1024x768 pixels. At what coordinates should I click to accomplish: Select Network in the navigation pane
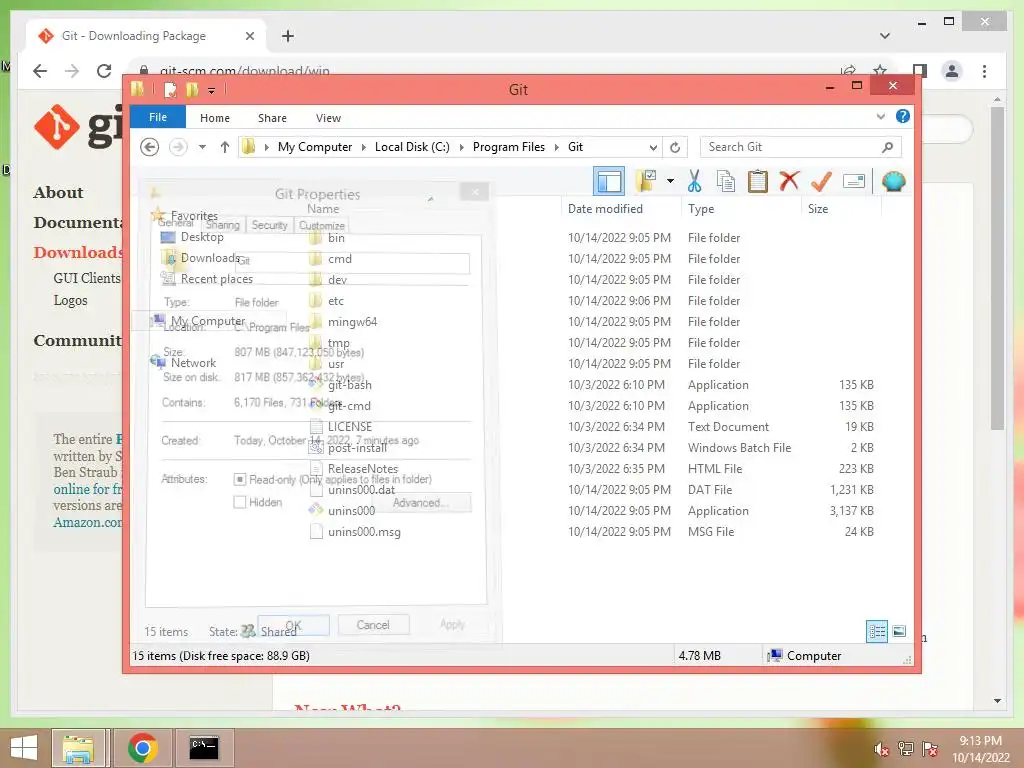pos(193,363)
